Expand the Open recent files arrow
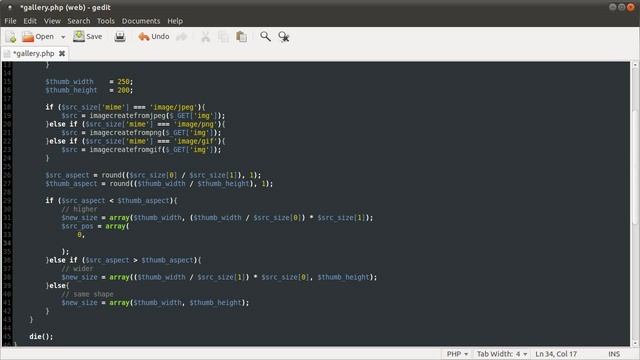The image size is (640, 360). [63, 37]
